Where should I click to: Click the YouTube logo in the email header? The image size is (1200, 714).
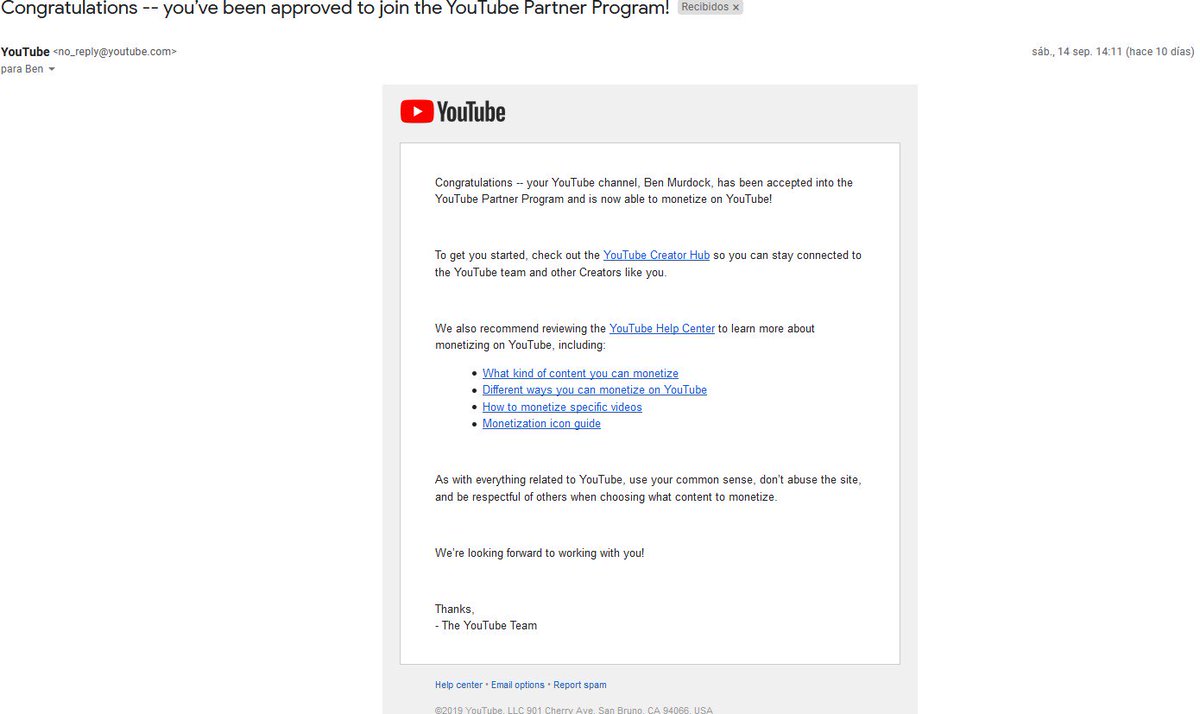point(453,112)
